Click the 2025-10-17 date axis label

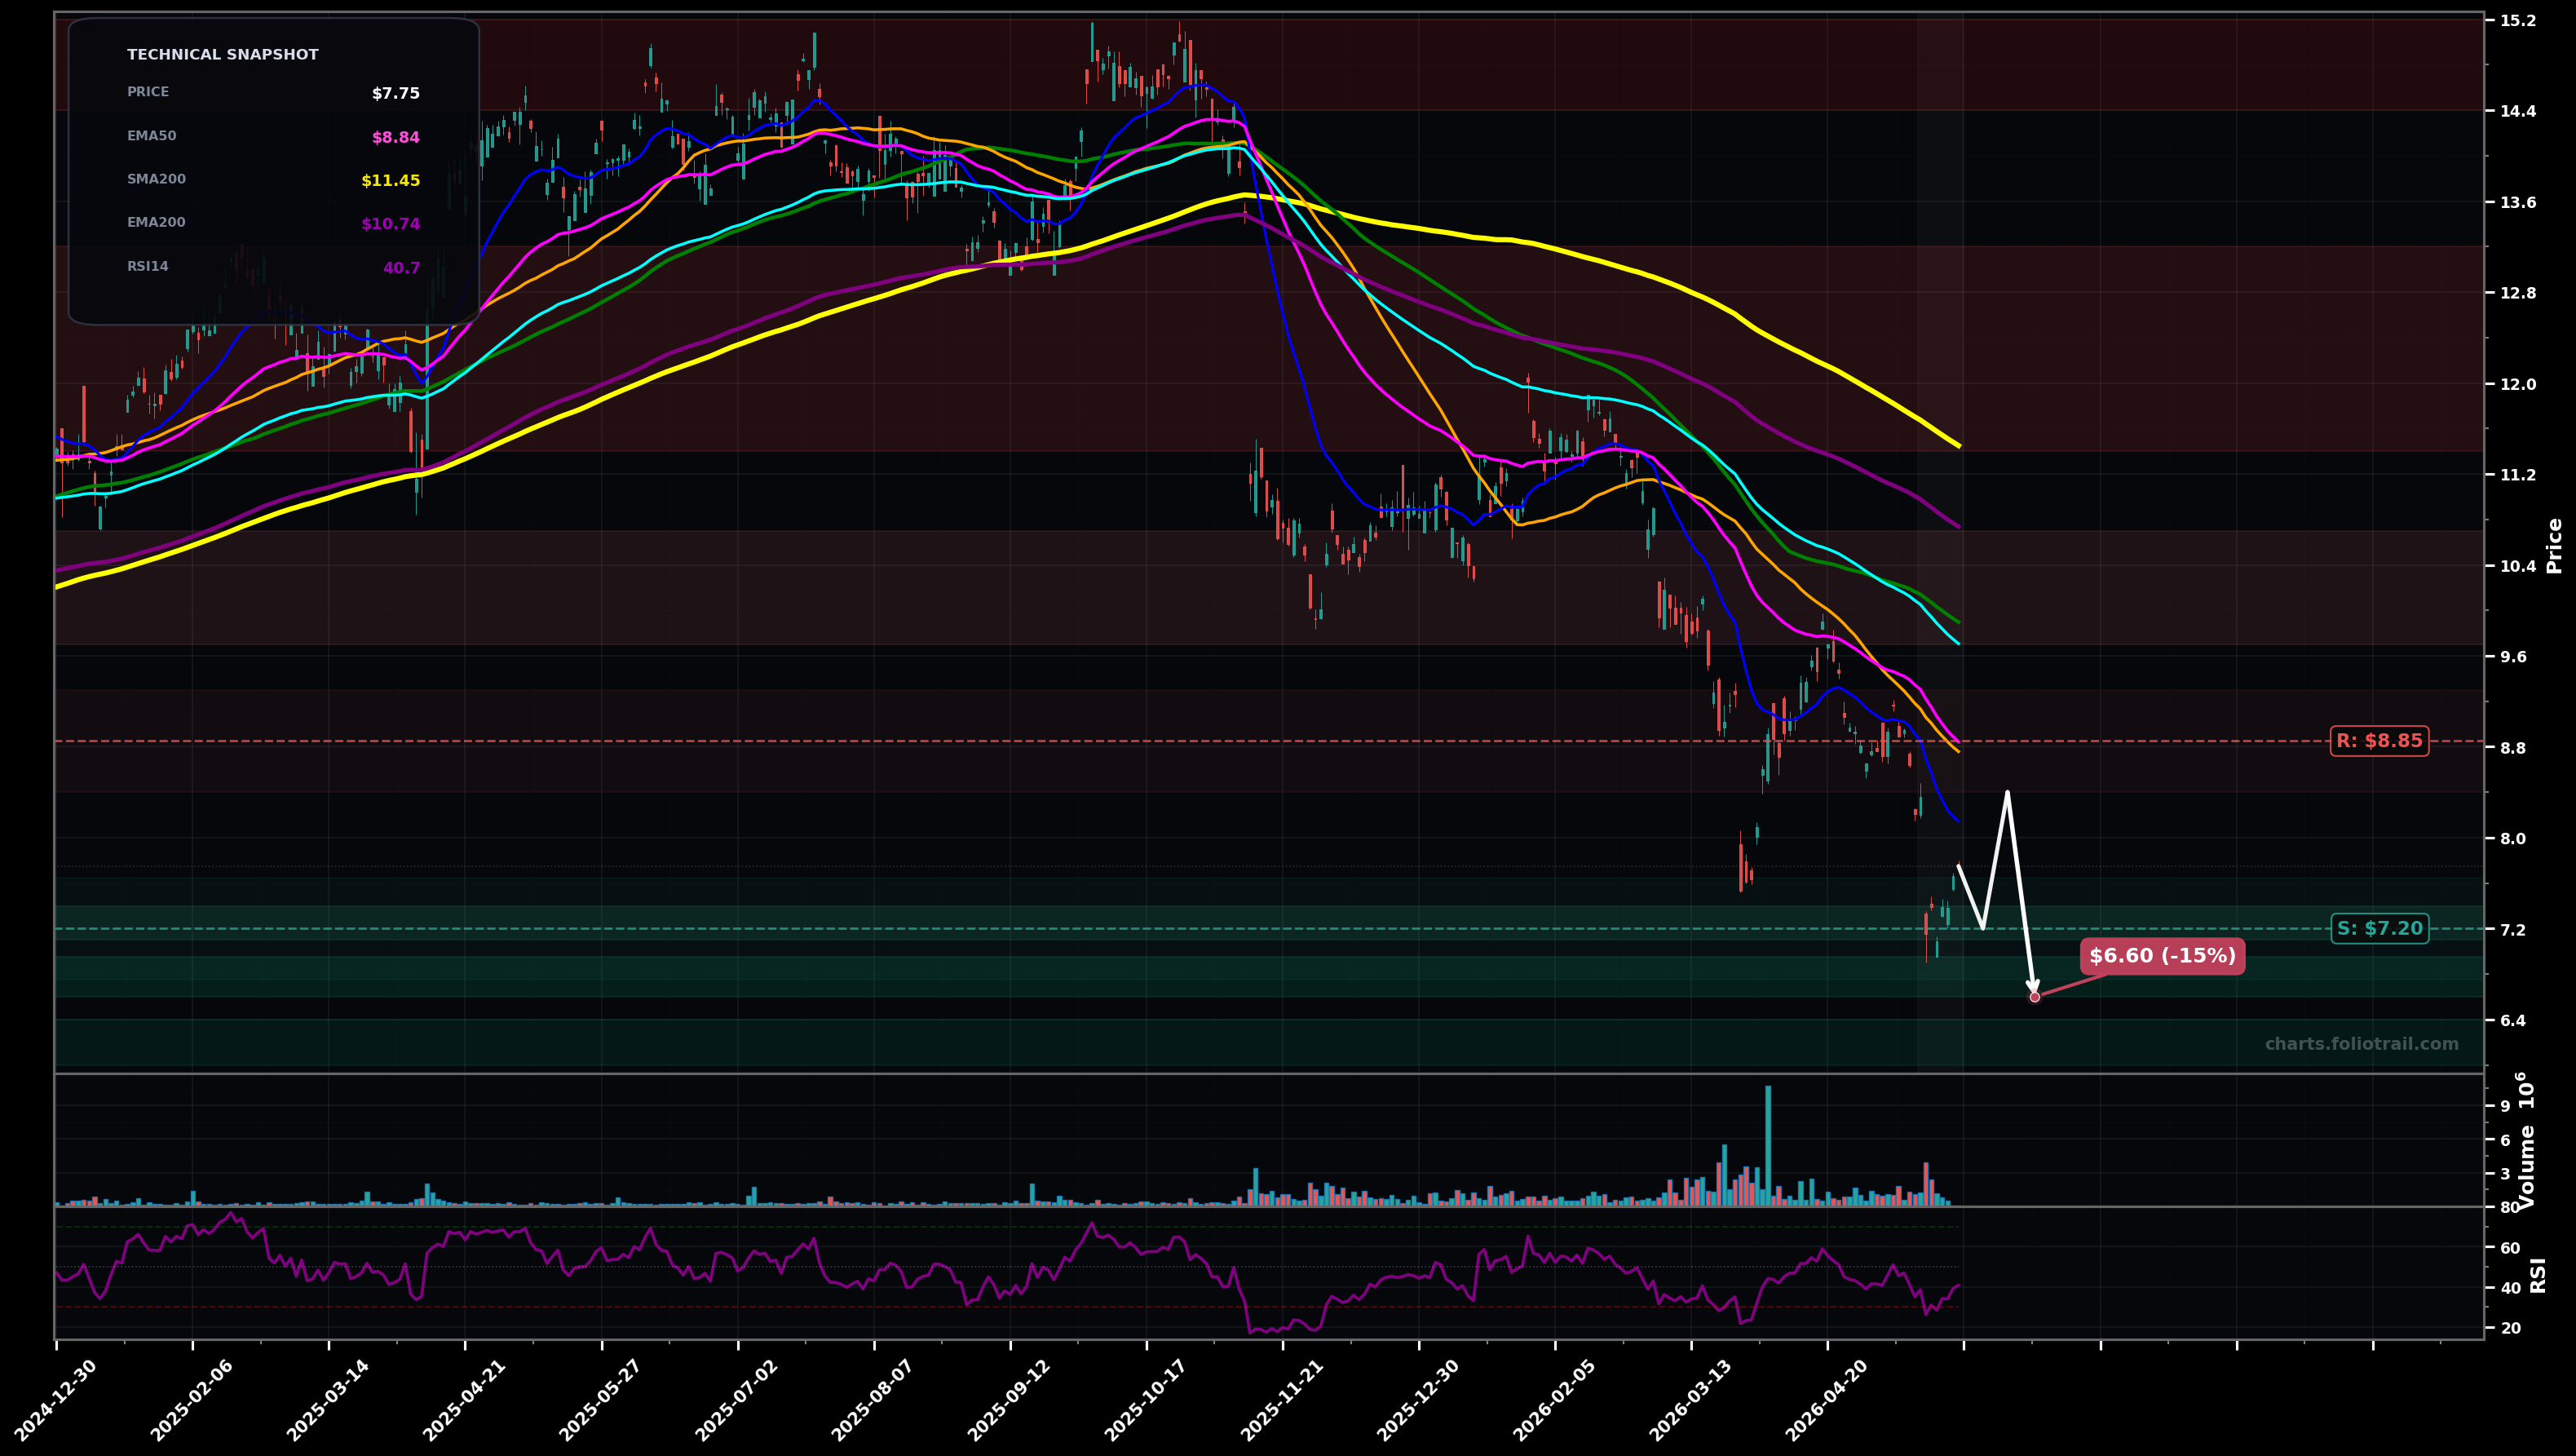tap(1145, 1400)
